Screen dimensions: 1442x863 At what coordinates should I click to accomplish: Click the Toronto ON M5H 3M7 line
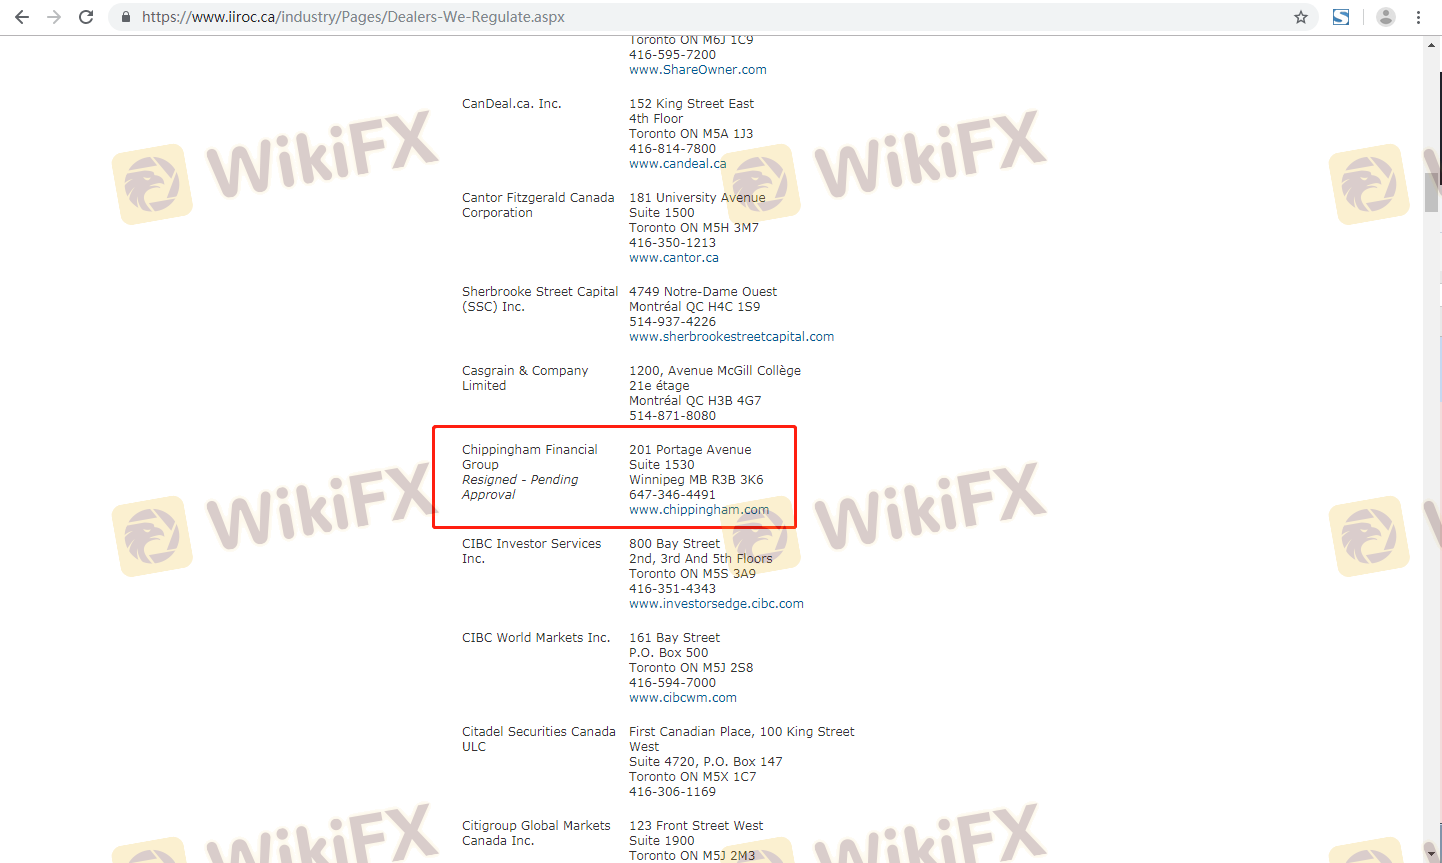(x=694, y=228)
